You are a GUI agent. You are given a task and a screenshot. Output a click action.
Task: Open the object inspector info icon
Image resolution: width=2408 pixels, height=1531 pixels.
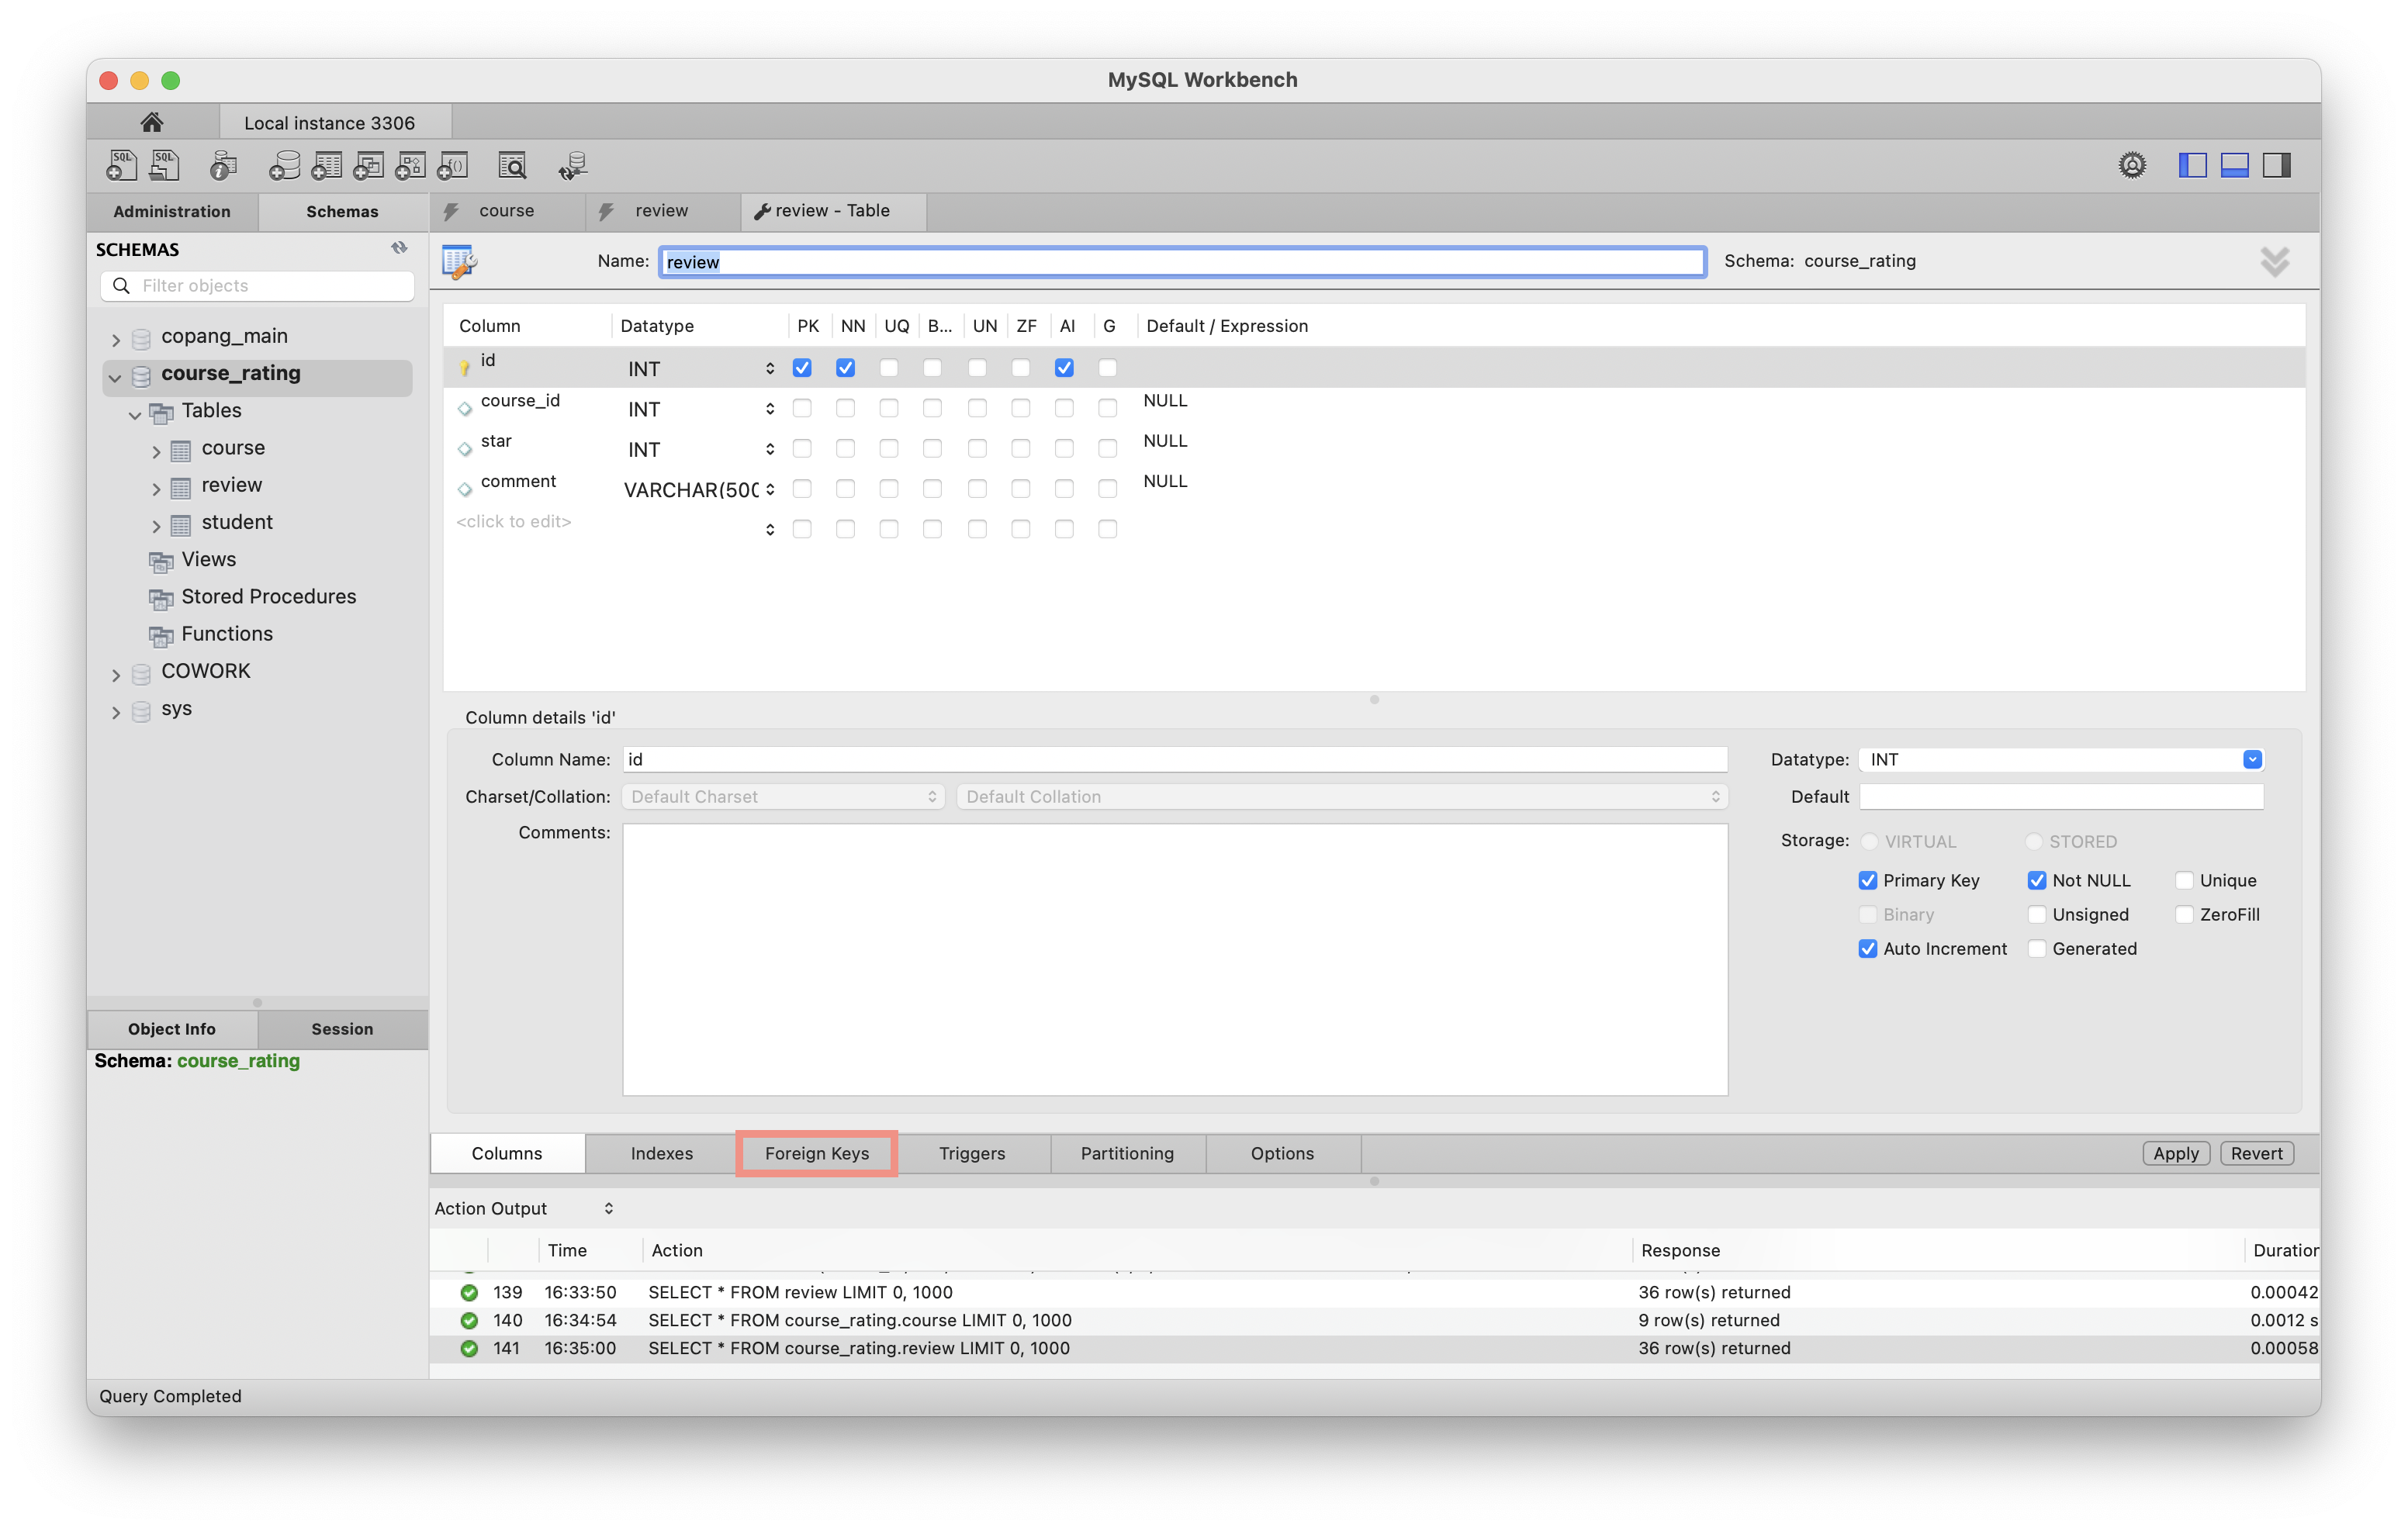point(223,165)
